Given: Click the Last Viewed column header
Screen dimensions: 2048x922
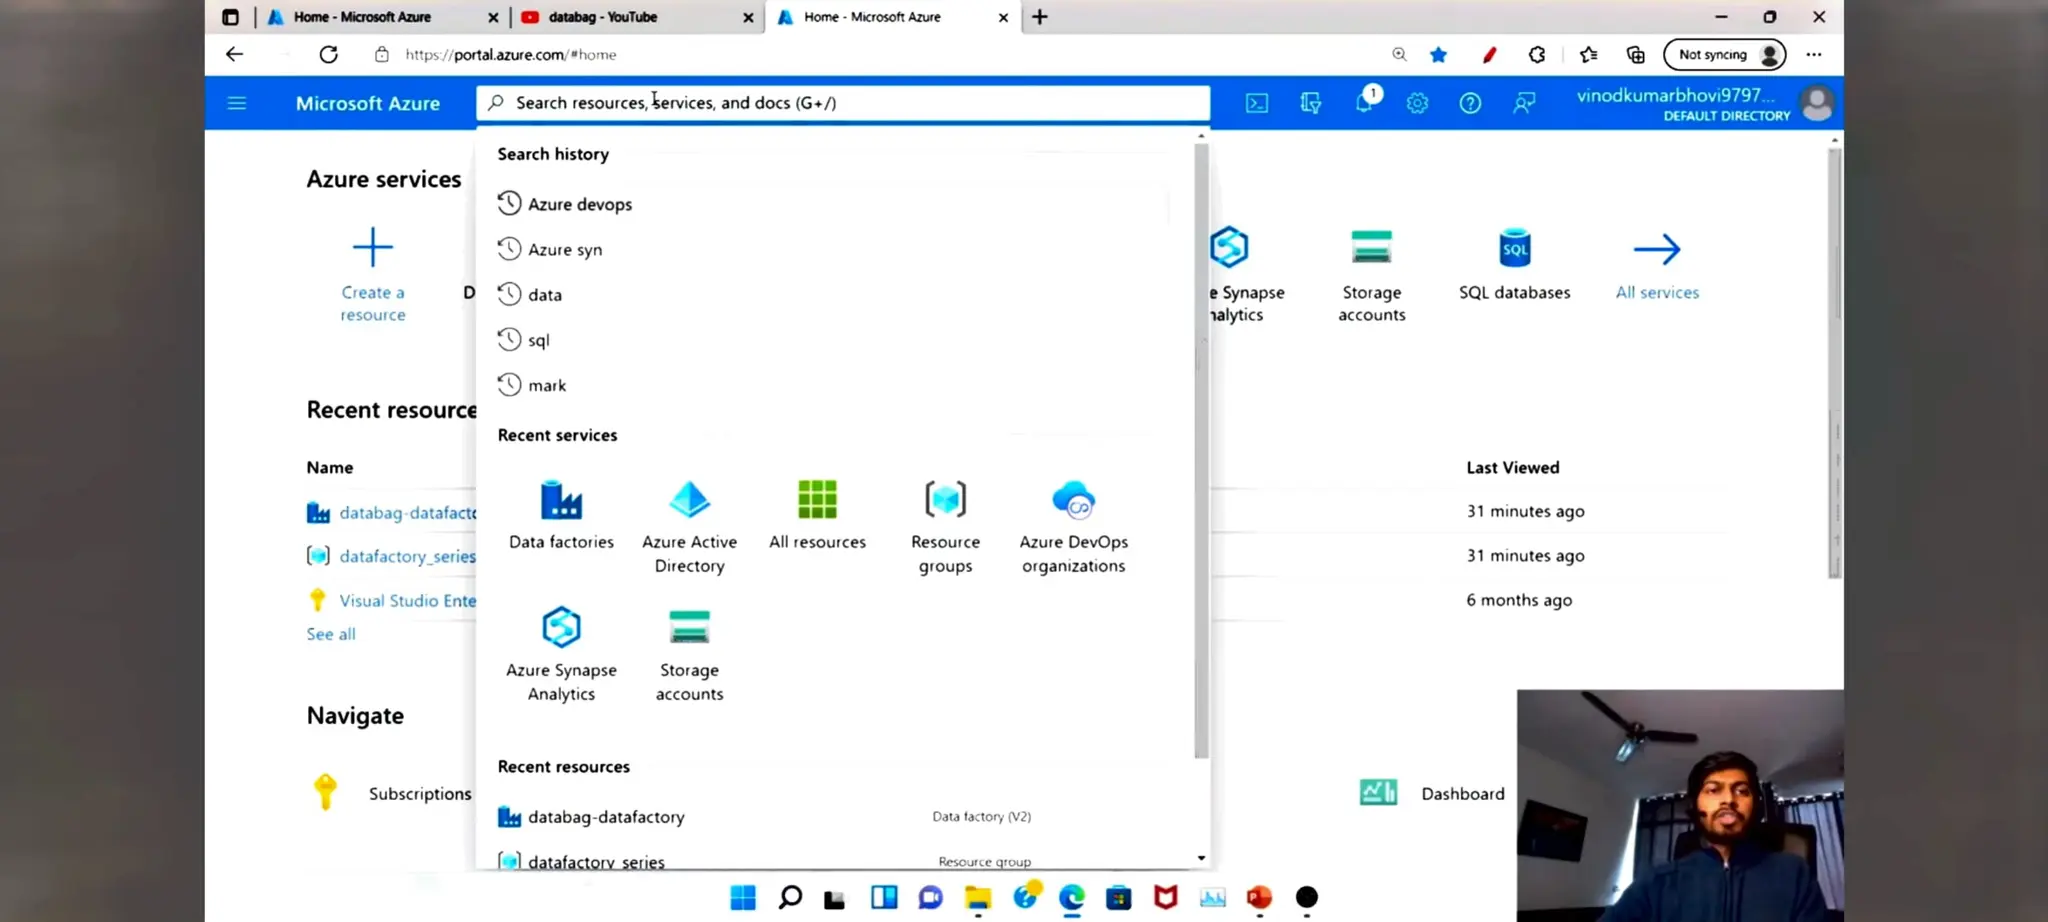Looking at the screenshot, I should pos(1512,467).
